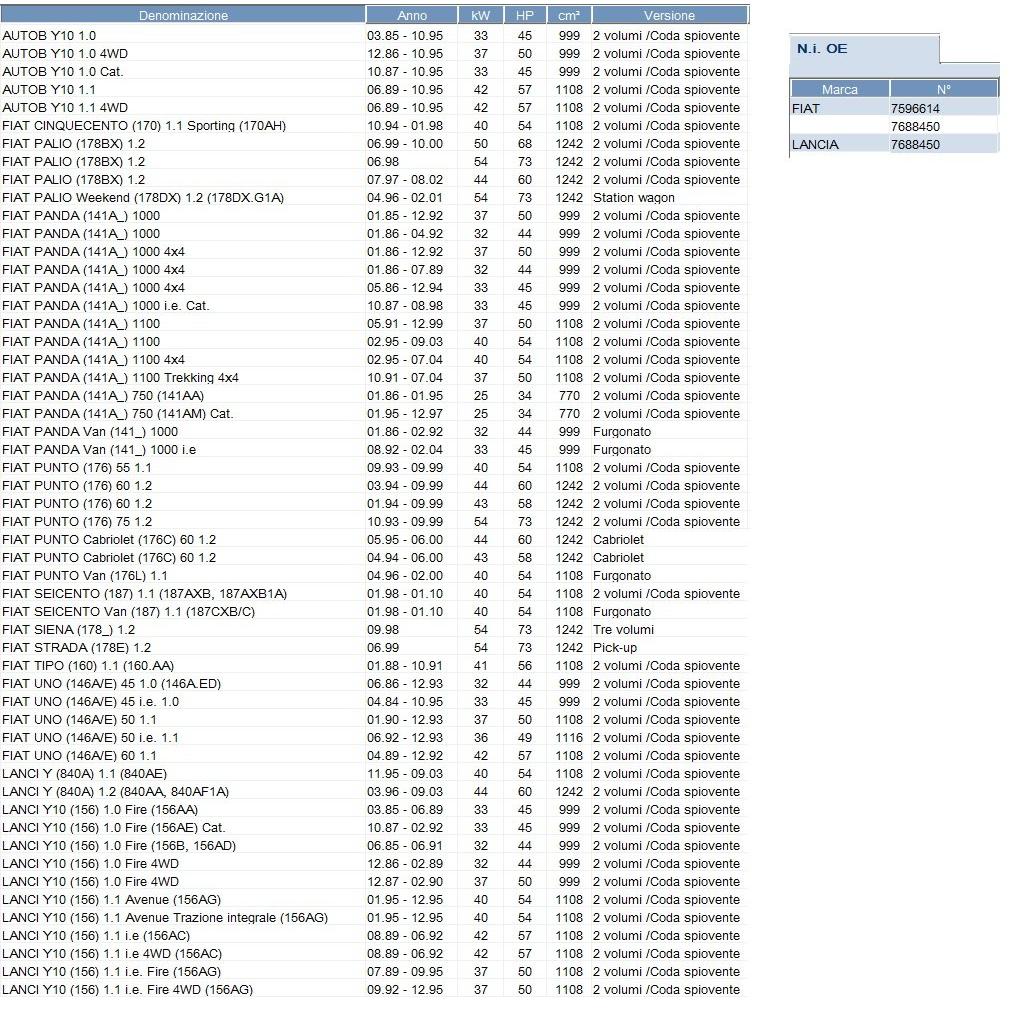
Task: Select LANCI Y10 (156) 1.1 i.e (156AC) row
Action: 375,936
